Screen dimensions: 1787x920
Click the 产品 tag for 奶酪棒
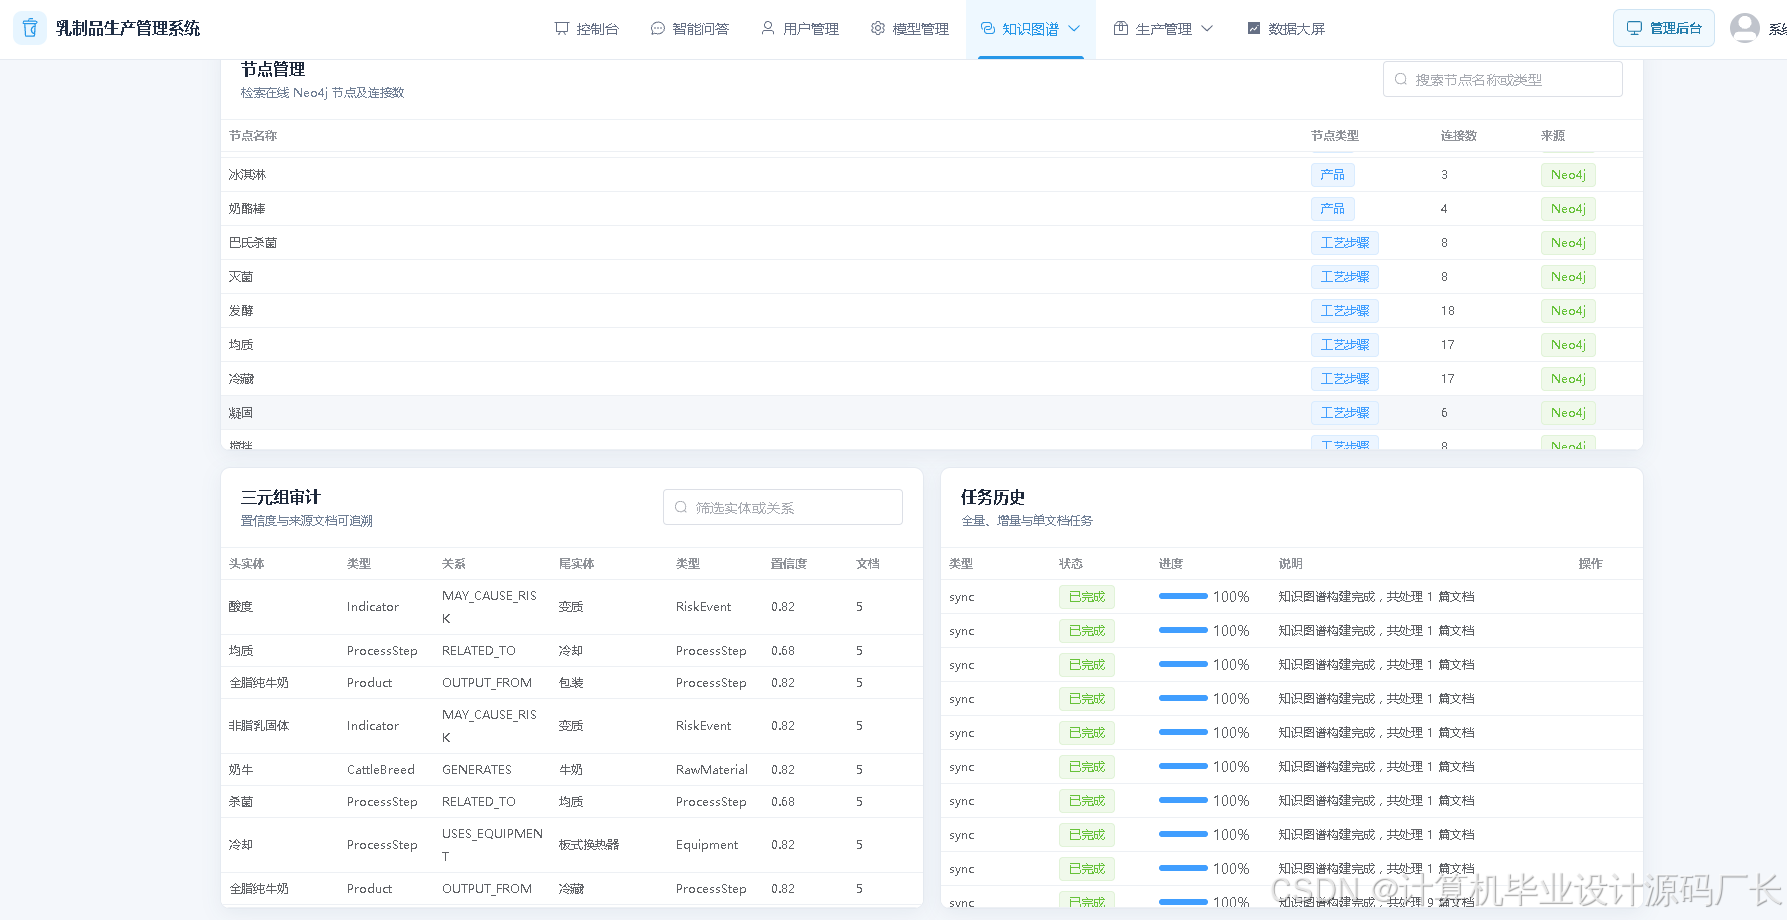tap(1333, 209)
